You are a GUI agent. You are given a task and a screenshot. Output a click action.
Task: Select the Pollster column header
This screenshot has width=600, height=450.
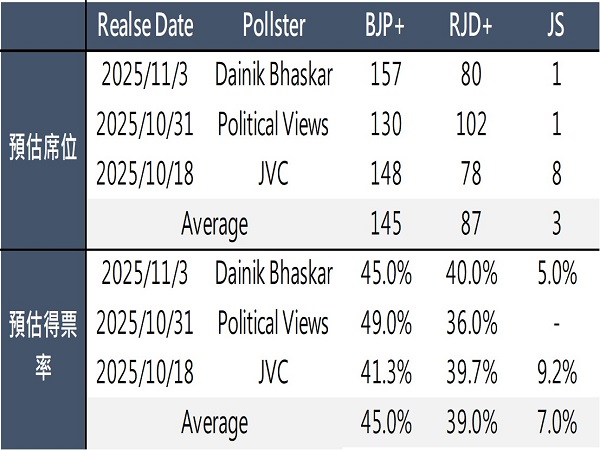[272, 26]
